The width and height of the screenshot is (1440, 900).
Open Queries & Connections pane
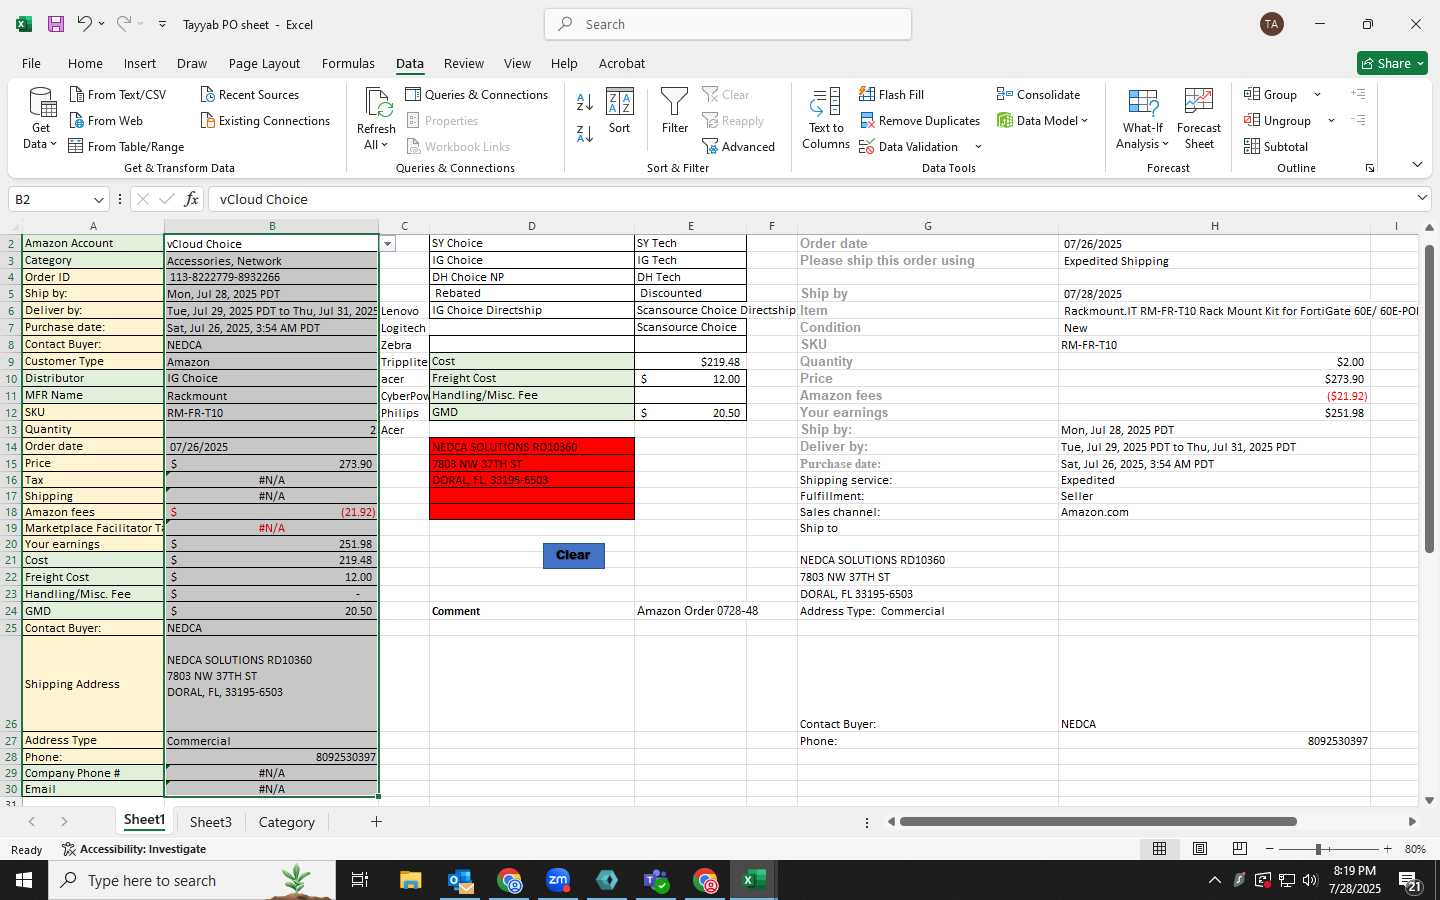(x=477, y=95)
